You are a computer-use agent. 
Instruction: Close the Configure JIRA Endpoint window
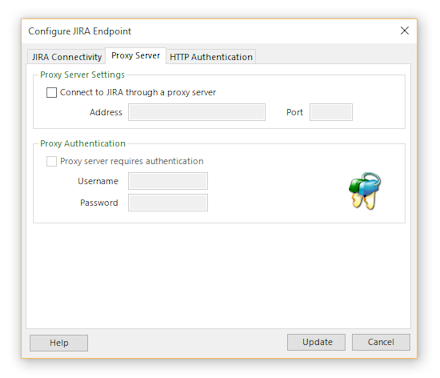pyautogui.click(x=405, y=31)
